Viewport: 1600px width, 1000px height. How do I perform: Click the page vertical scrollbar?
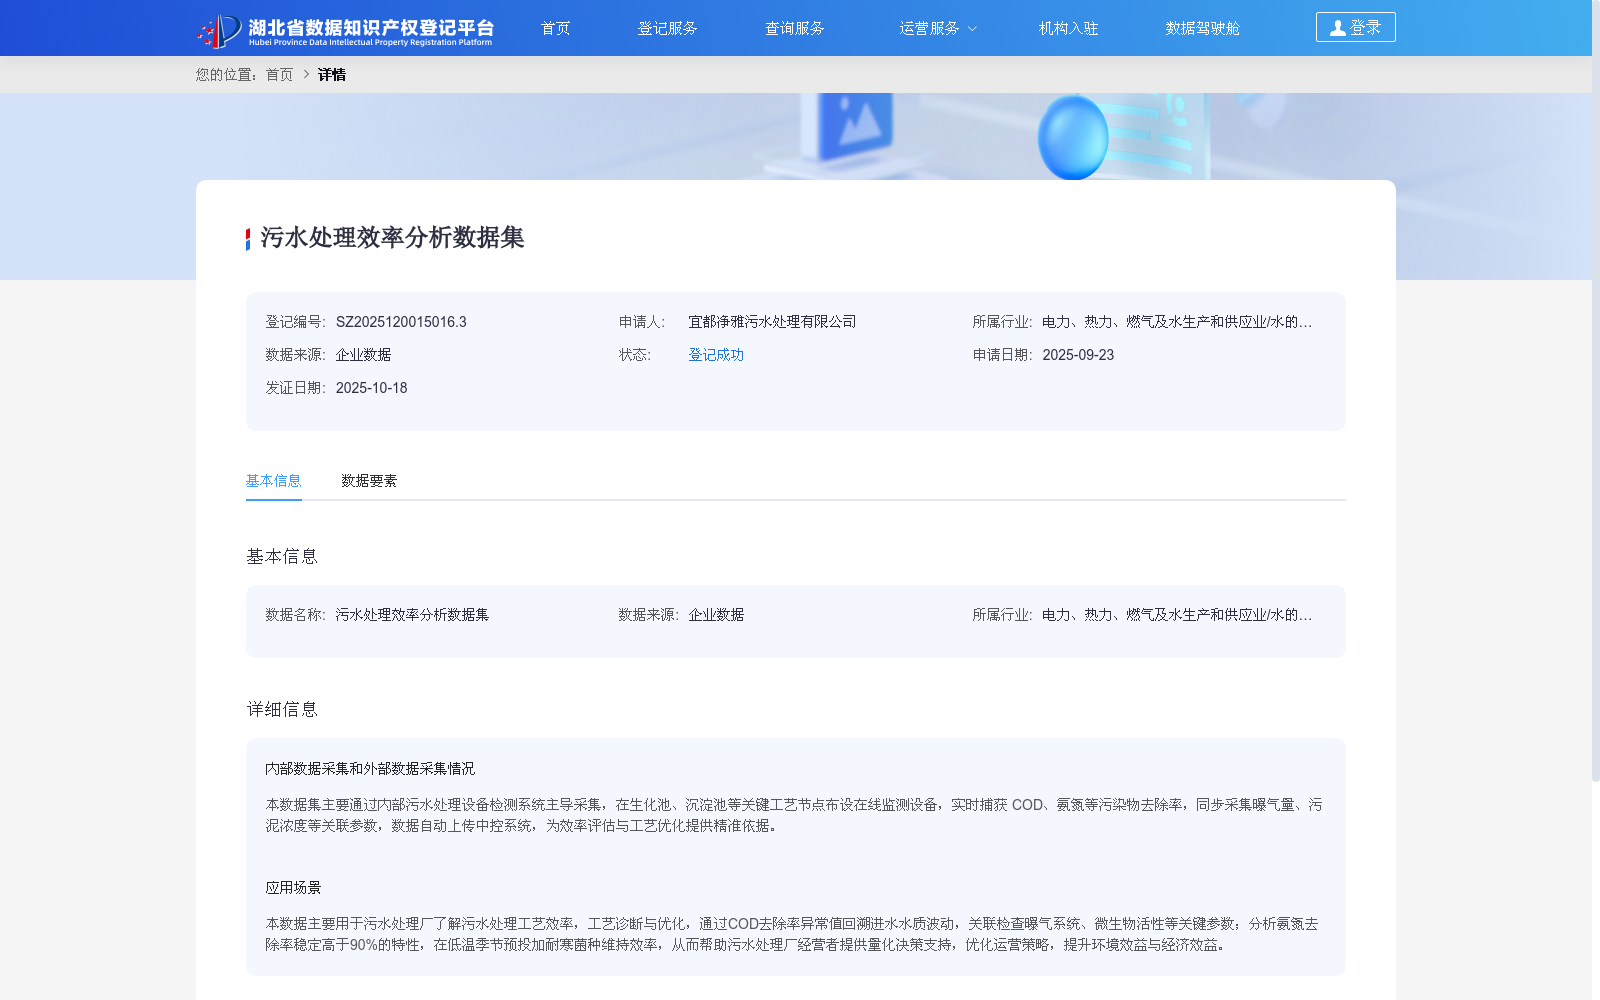(x=1596, y=390)
